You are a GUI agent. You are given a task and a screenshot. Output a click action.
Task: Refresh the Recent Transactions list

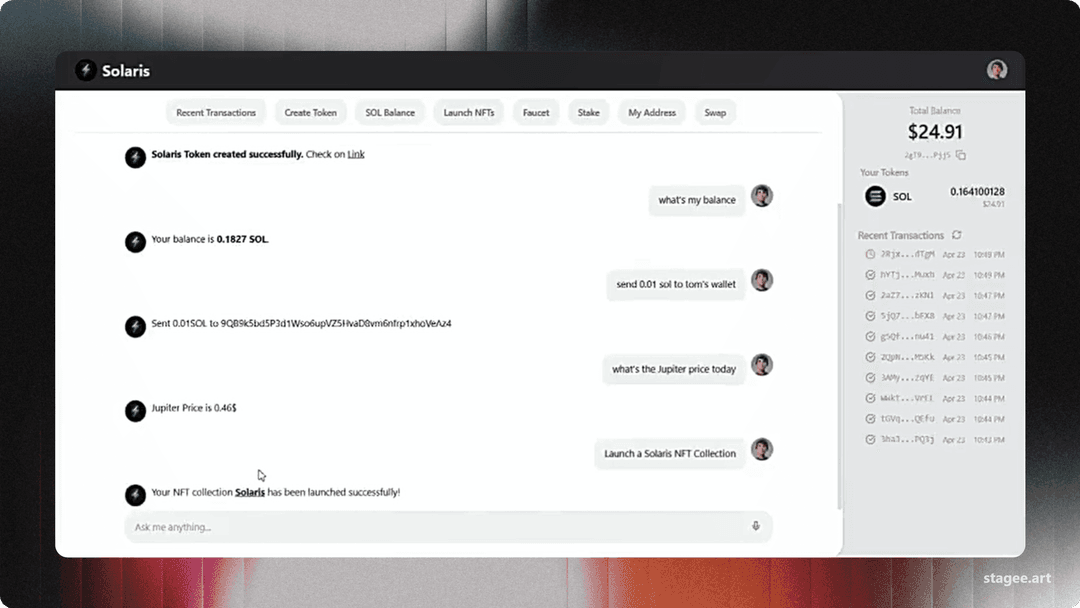(x=957, y=235)
